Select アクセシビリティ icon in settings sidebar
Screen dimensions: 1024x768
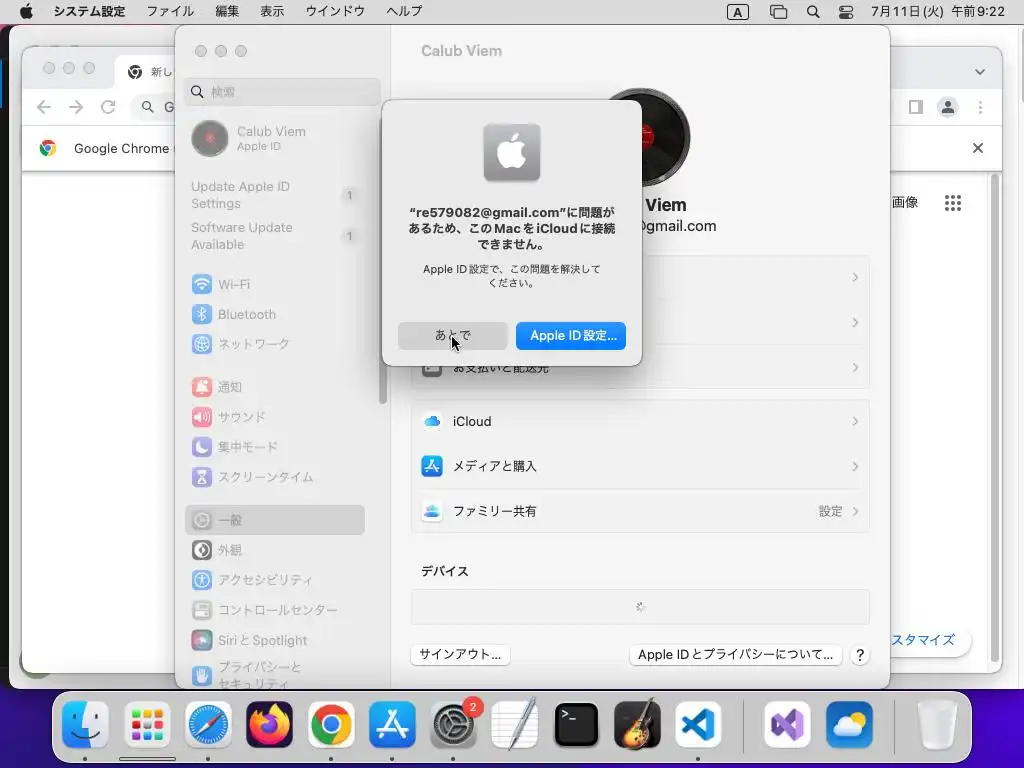(202, 579)
